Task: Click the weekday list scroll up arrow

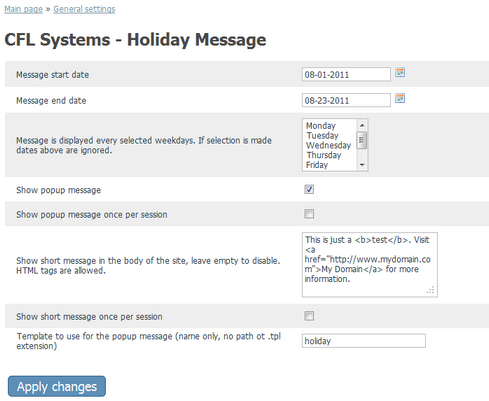Action: point(362,125)
